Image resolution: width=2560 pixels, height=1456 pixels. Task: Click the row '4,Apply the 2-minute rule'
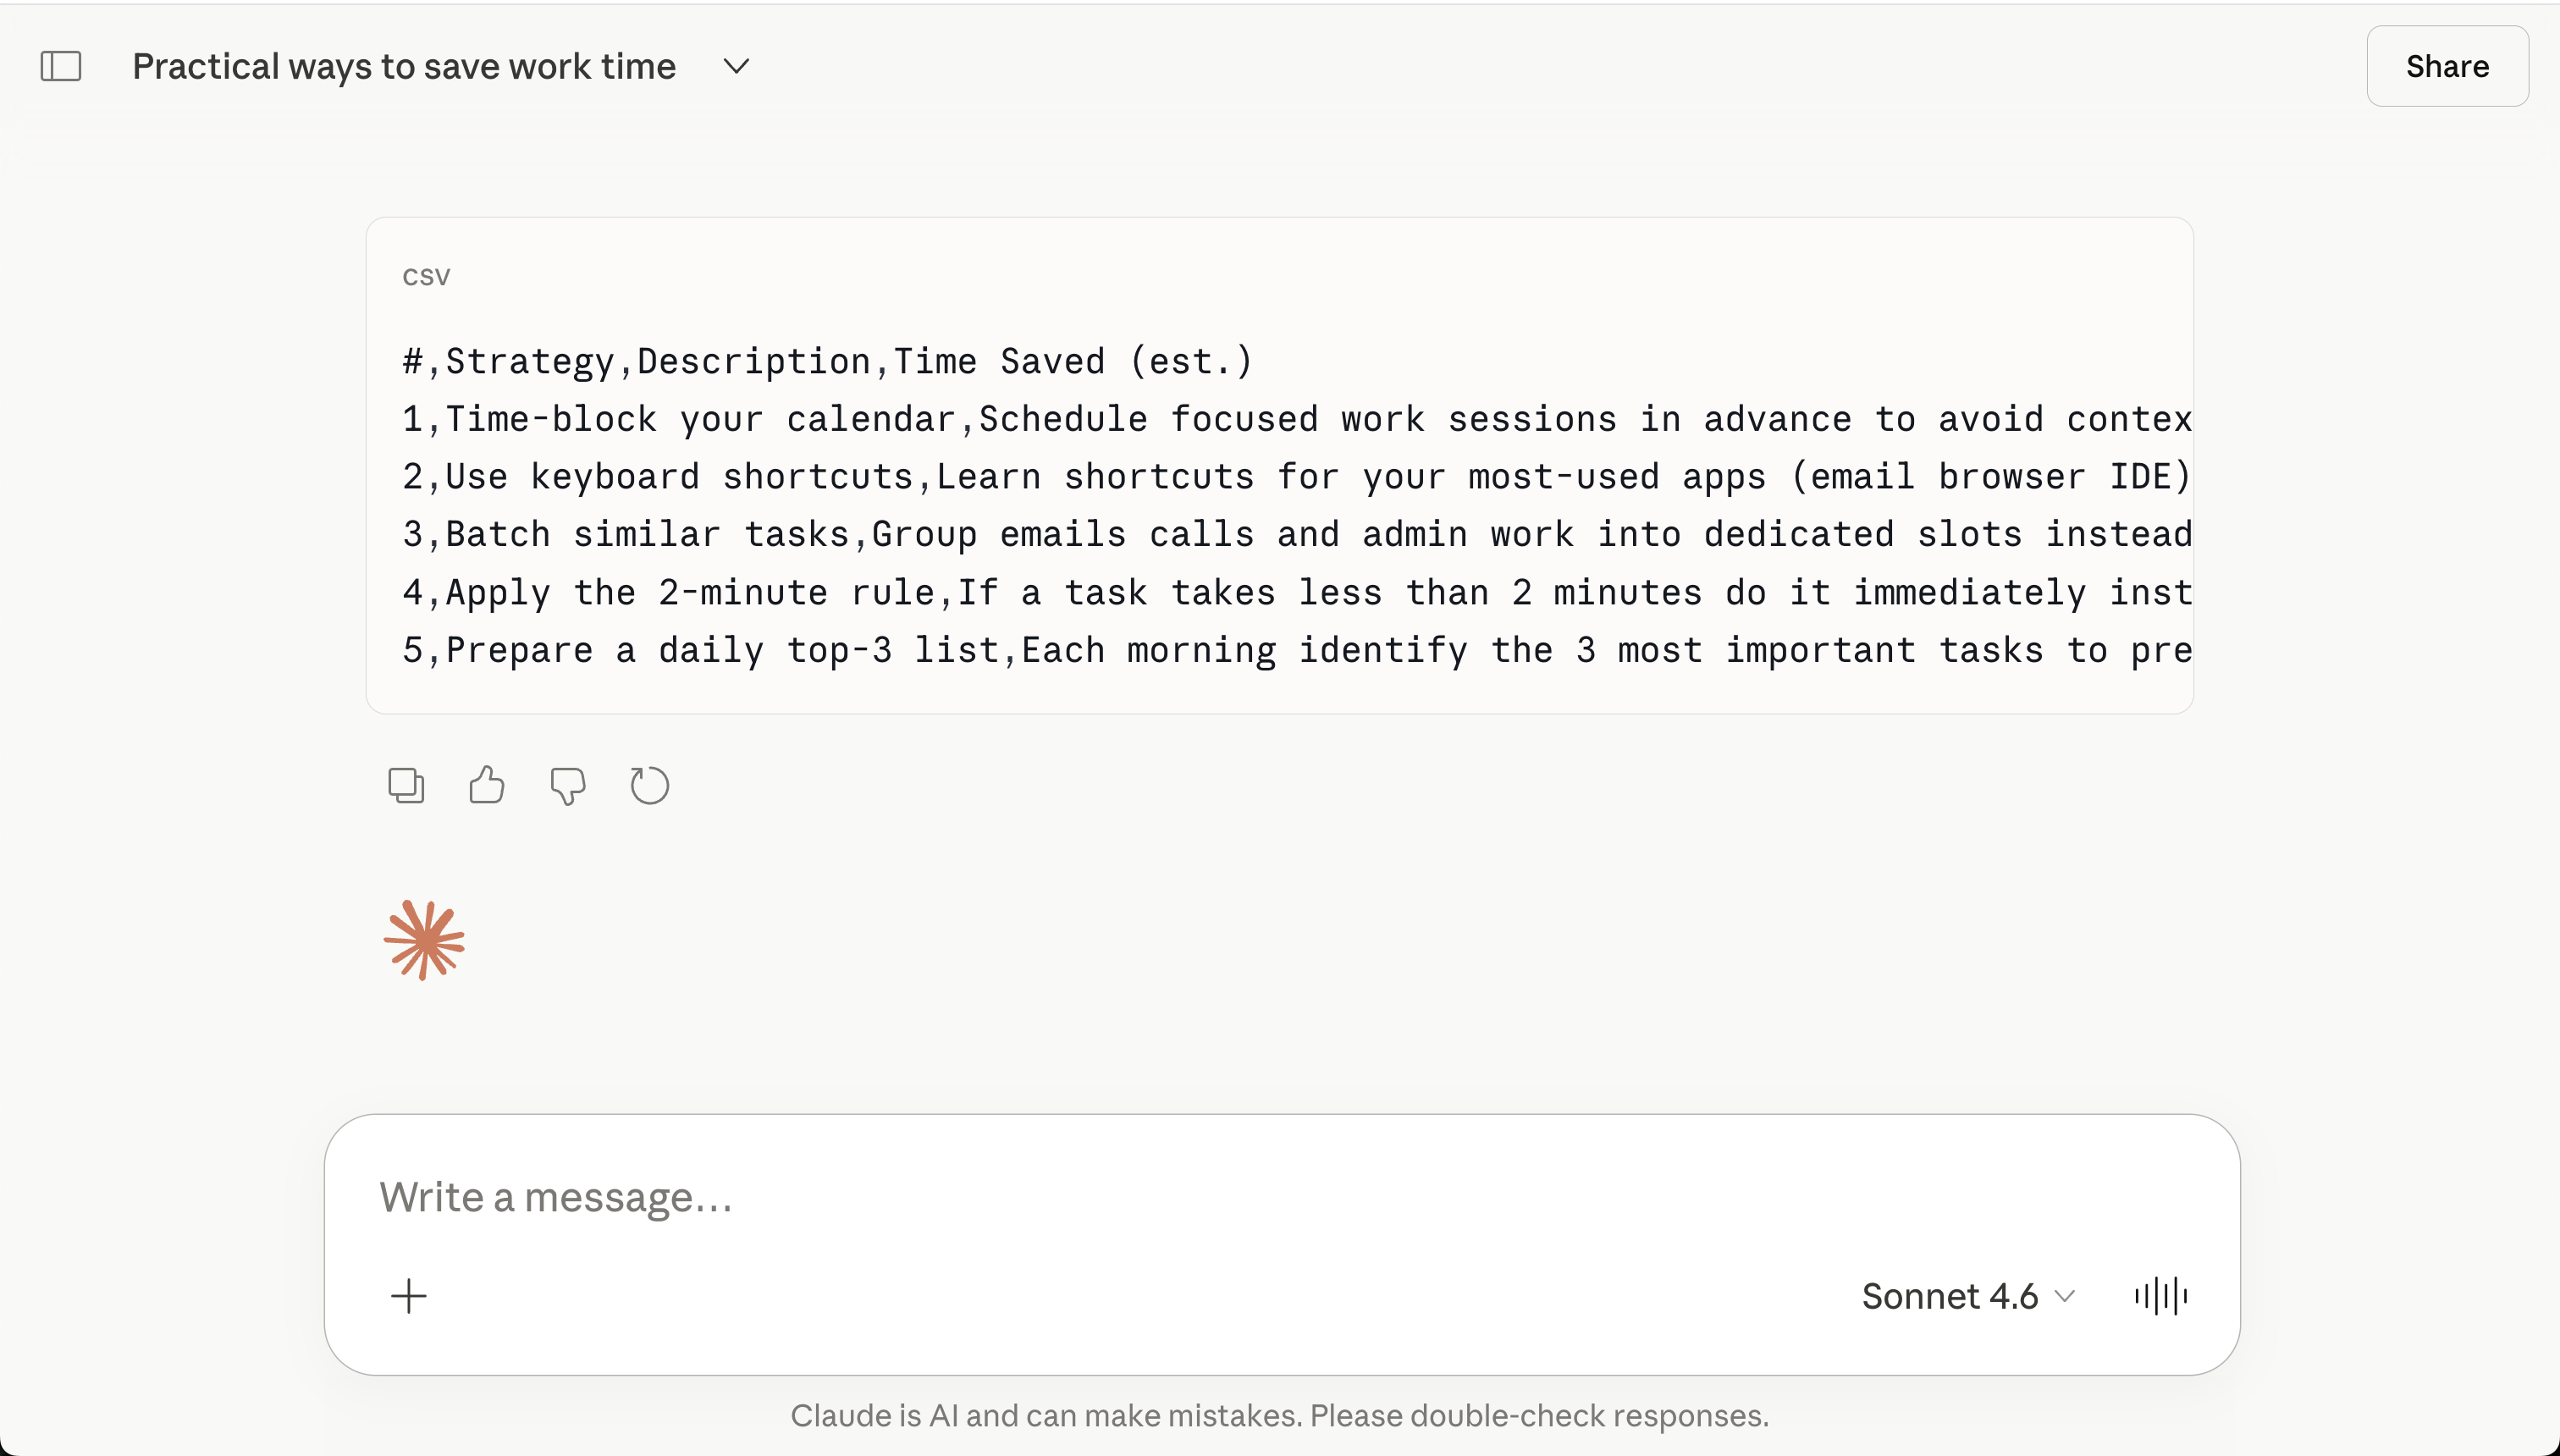(x=1297, y=592)
